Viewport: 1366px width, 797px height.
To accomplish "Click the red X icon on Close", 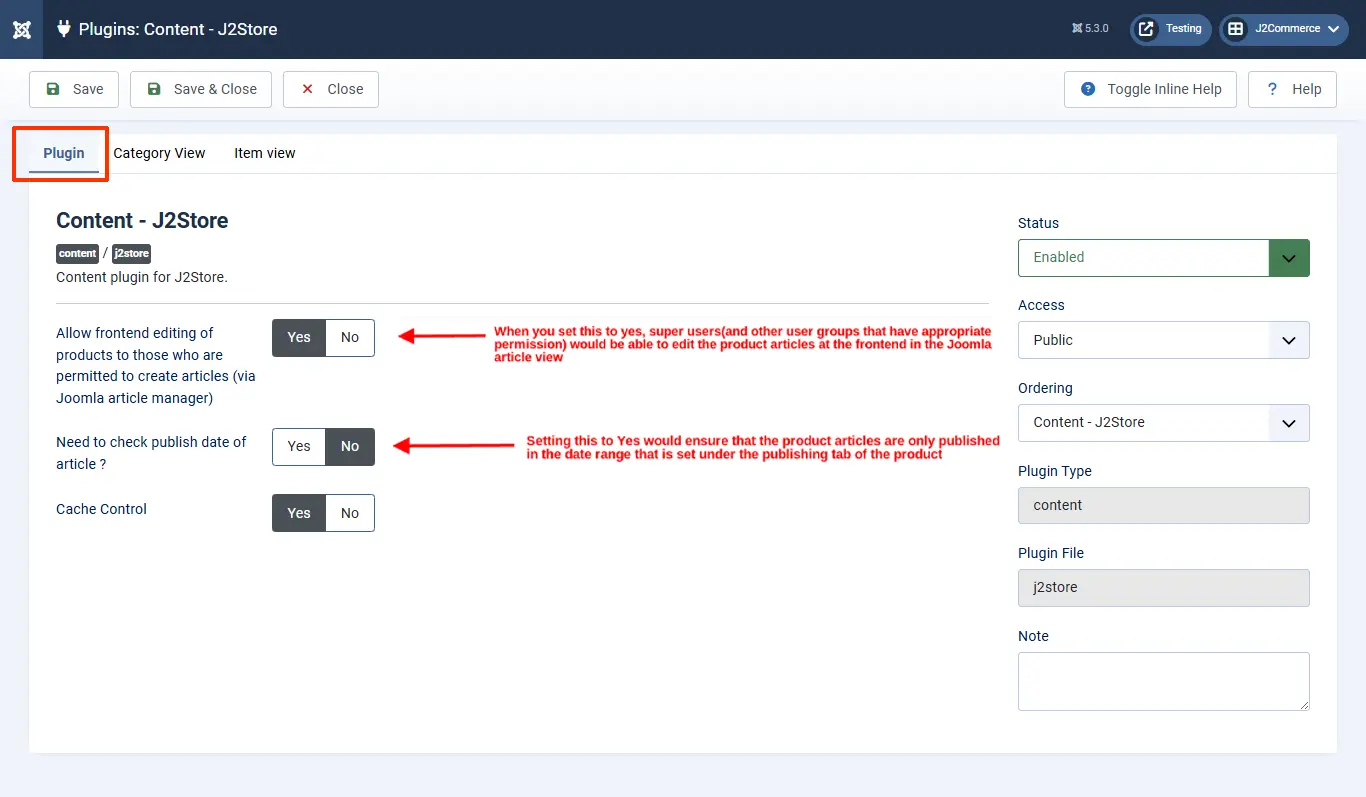I will click(308, 89).
